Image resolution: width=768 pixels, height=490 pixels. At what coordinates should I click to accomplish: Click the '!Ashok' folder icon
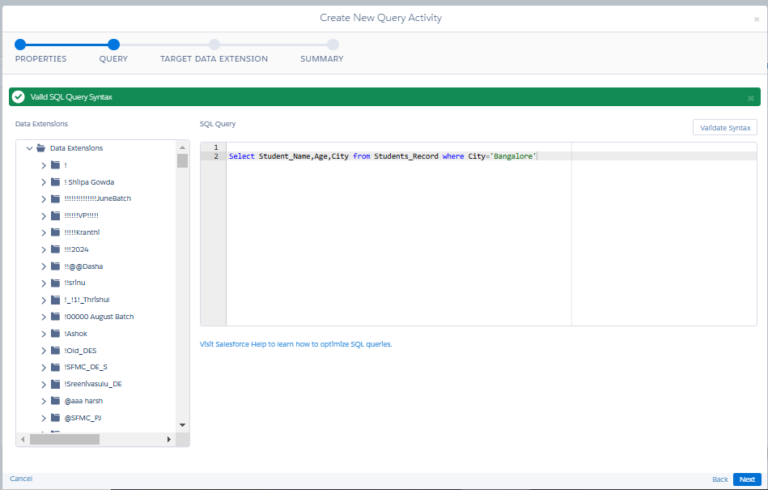(55, 333)
